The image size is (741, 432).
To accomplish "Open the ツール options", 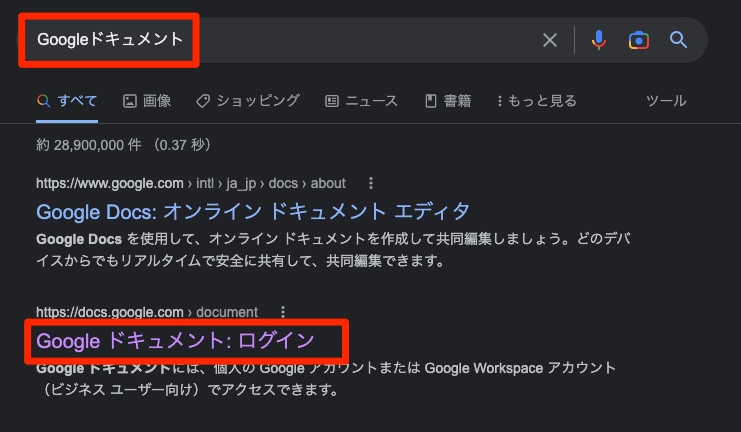I will 666,101.
